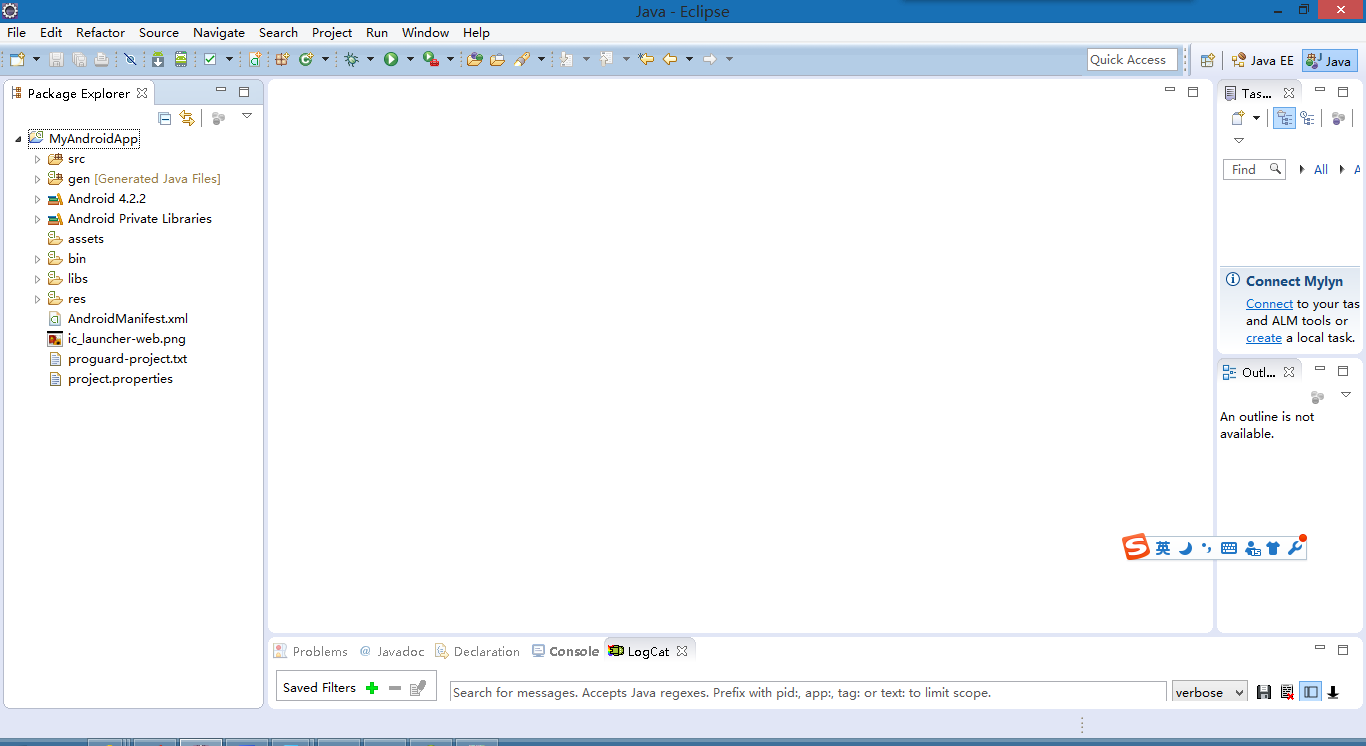Click the Debug bug icon
Image resolution: width=1366 pixels, height=746 pixels.
pos(351,60)
